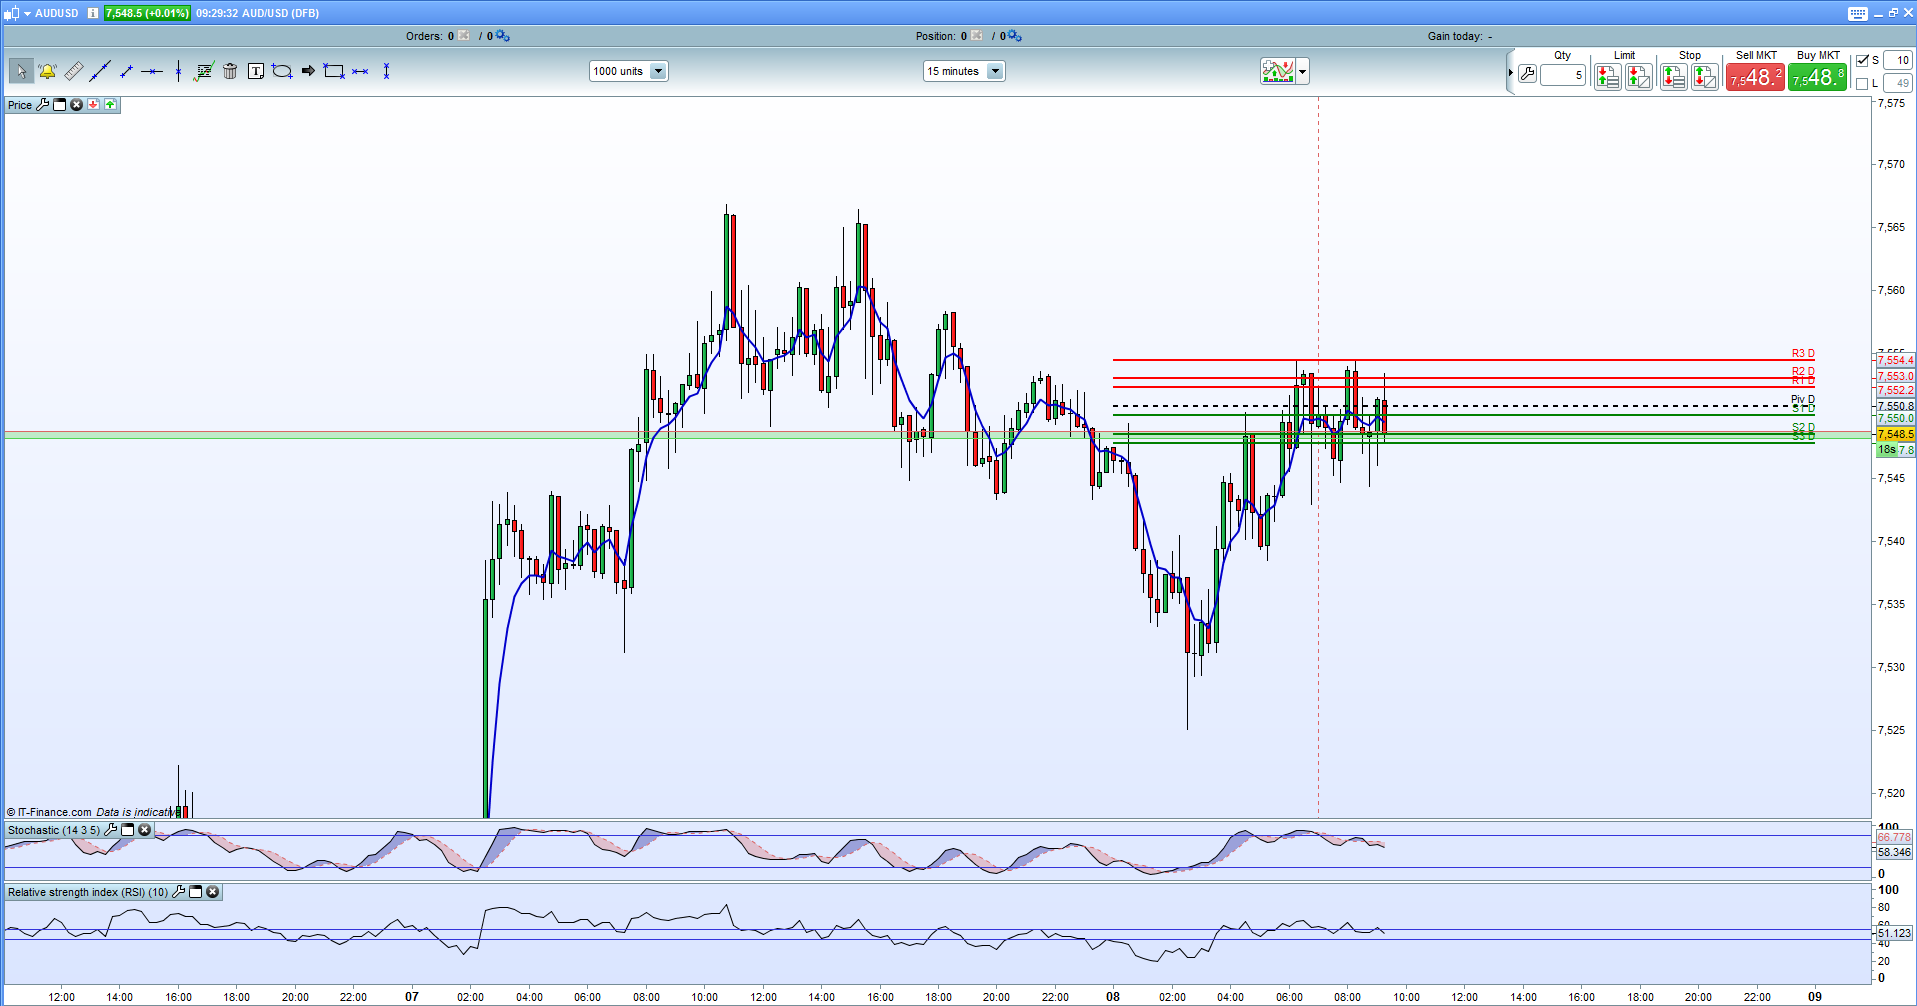Open order settings gear icon
The image size is (1917, 1006).
pyautogui.click(x=503, y=36)
